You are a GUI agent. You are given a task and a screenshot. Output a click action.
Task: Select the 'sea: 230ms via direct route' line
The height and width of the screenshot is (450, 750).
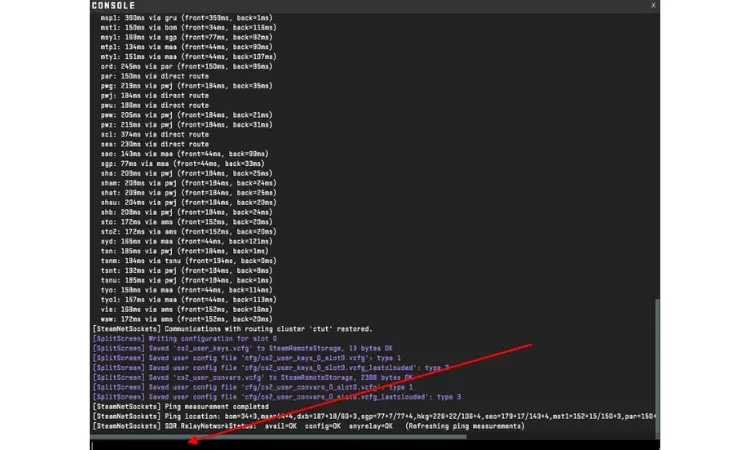[x=154, y=144]
